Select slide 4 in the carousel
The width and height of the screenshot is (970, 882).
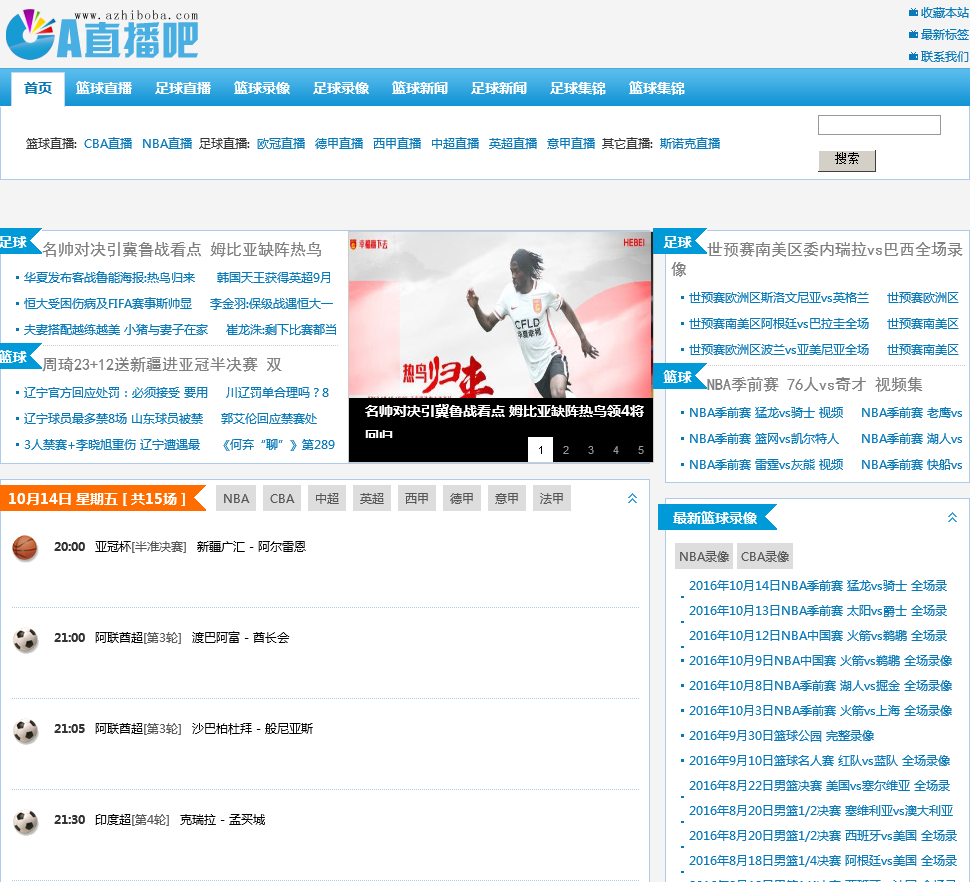tap(616, 450)
